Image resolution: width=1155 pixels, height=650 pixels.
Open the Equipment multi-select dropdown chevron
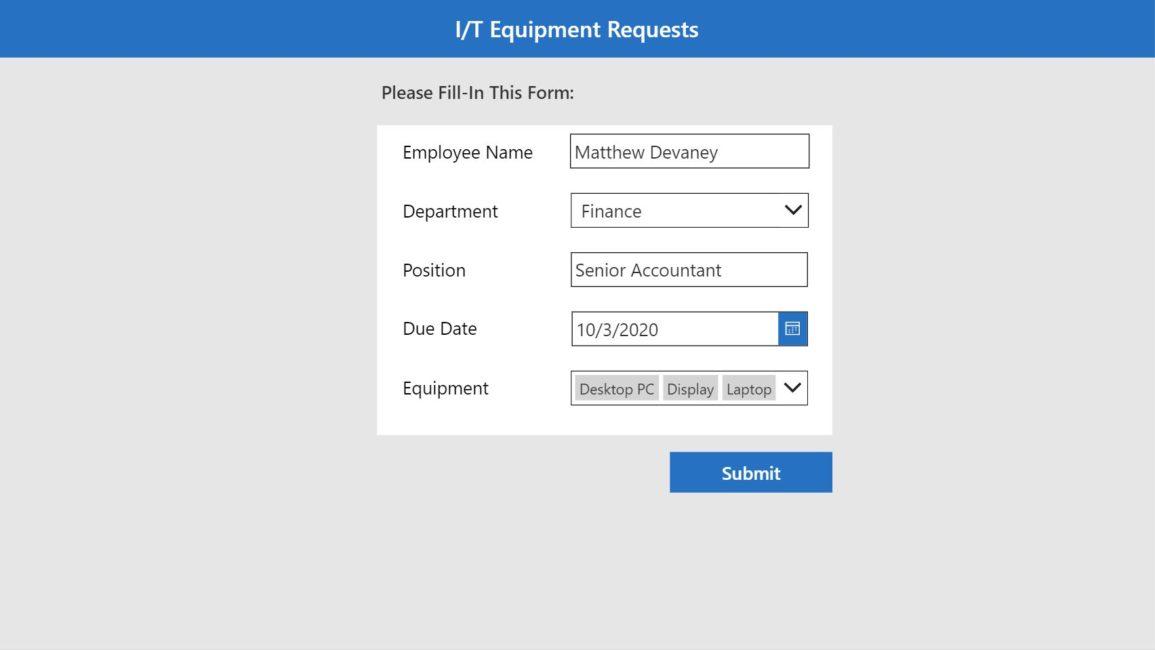pyautogui.click(x=792, y=388)
